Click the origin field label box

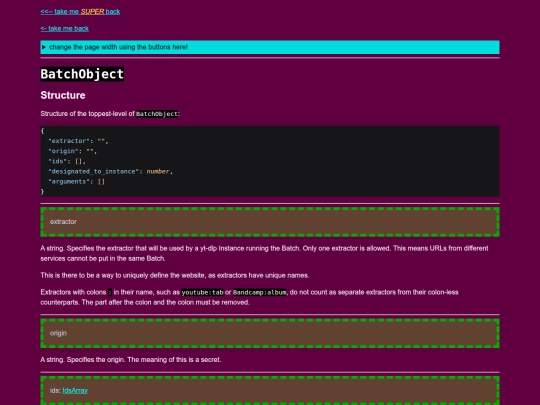(270, 333)
